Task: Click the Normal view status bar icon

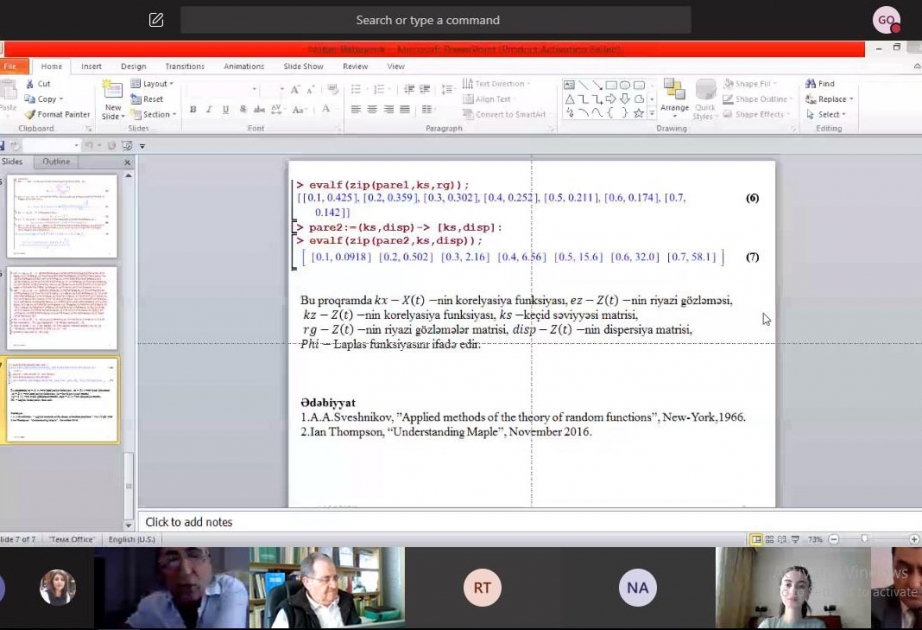Action: pyautogui.click(x=756, y=539)
